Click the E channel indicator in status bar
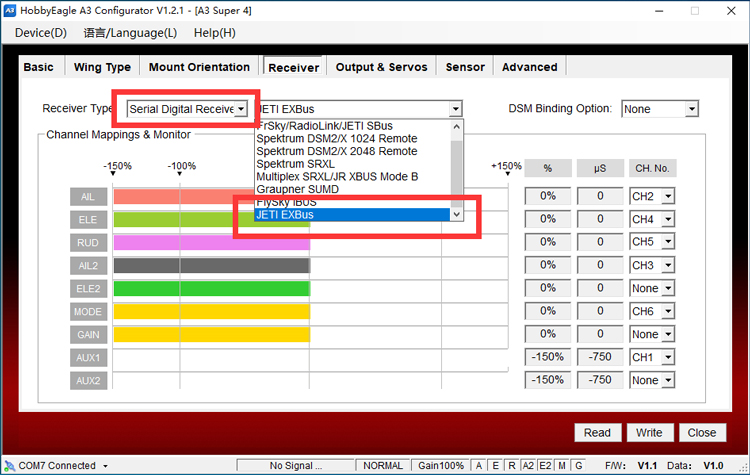This screenshot has height=475, width=750. (496, 465)
